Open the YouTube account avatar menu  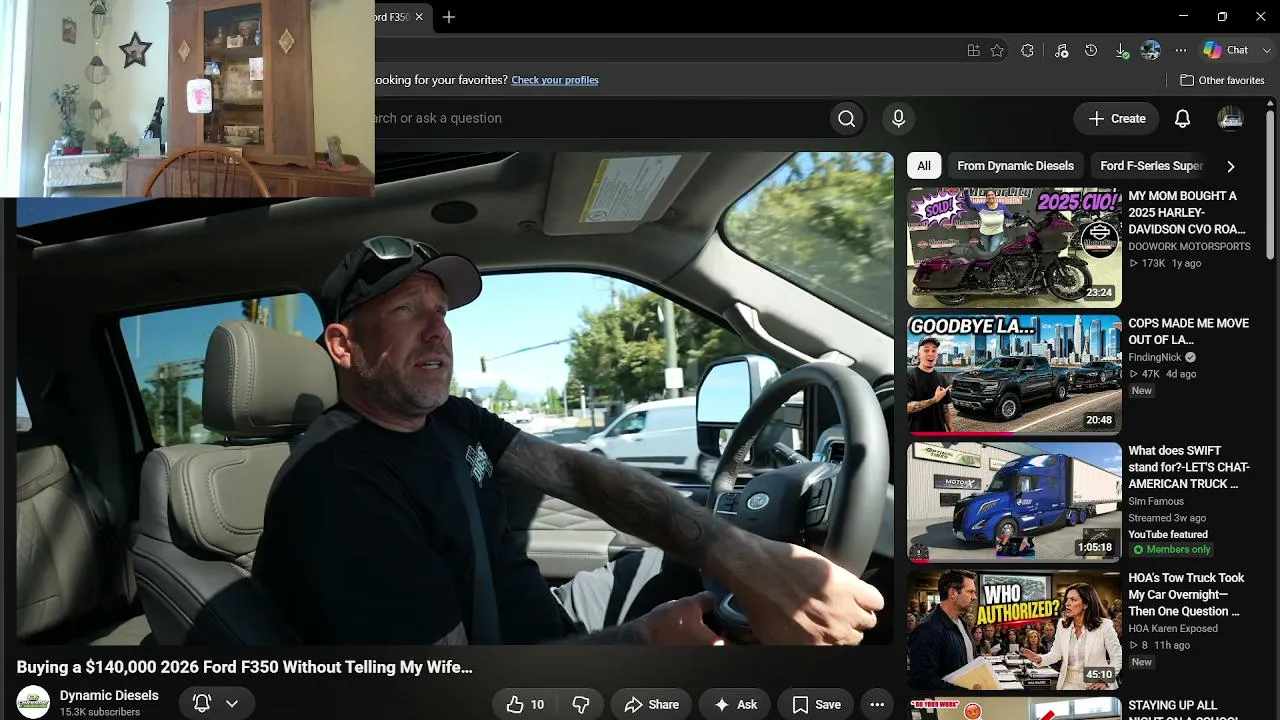click(1230, 118)
